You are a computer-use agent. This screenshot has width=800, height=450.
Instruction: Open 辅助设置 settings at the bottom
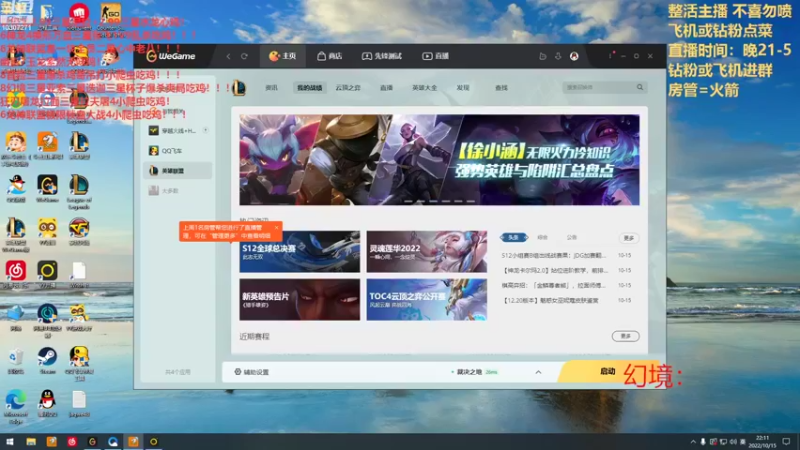coord(252,372)
